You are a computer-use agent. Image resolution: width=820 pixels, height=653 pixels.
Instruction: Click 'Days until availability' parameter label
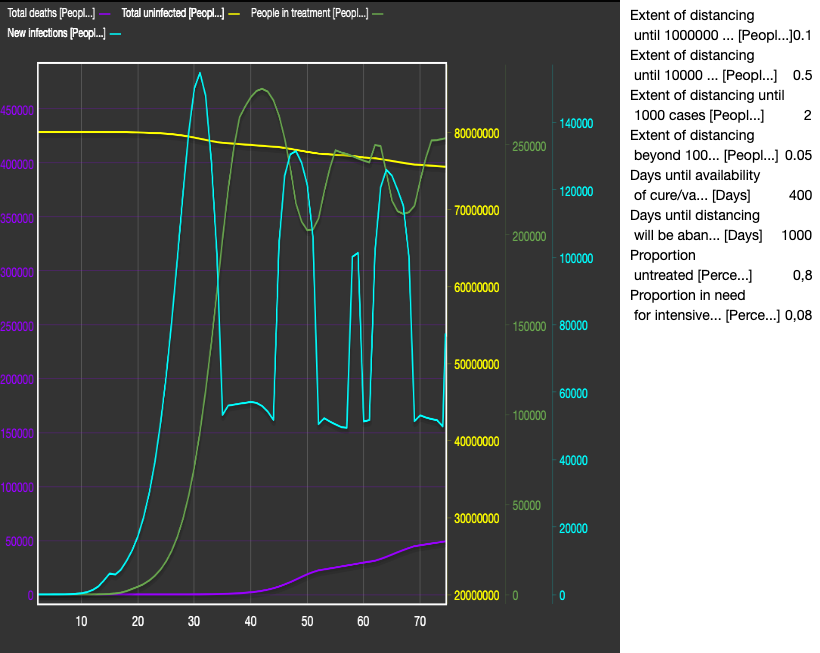pos(694,185)
